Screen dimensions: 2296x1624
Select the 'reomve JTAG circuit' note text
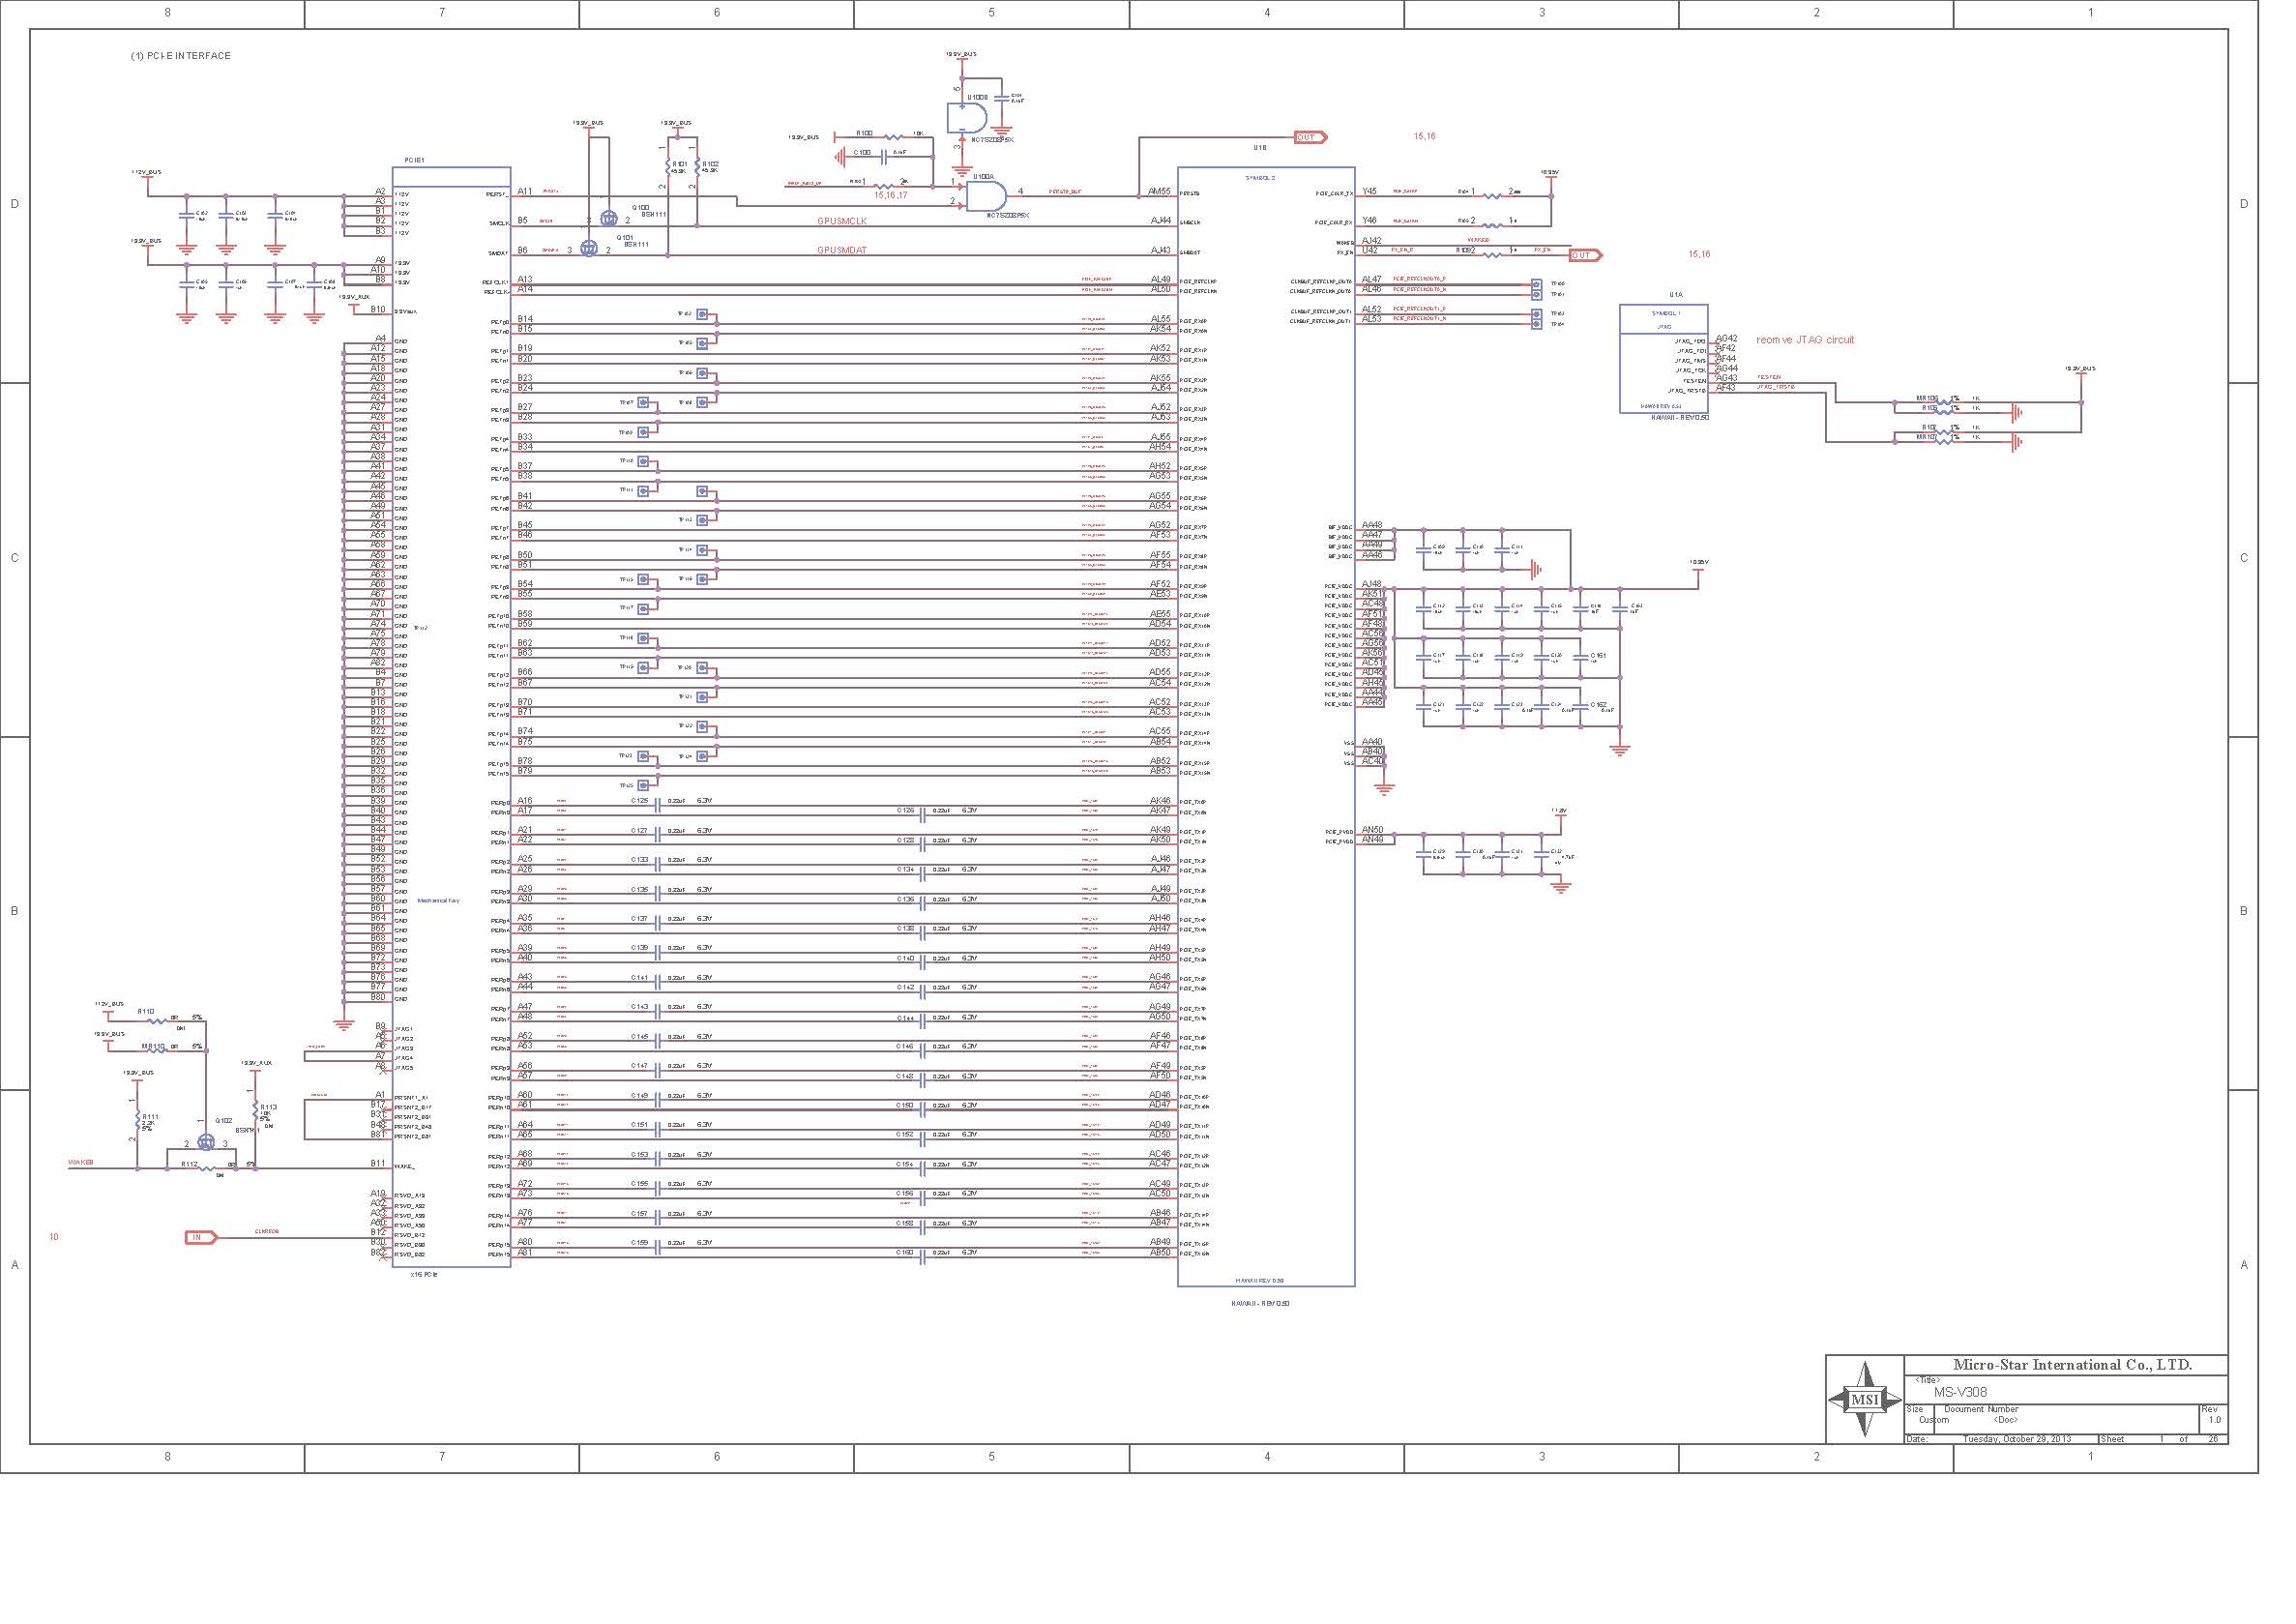(x=1805, y=340)
